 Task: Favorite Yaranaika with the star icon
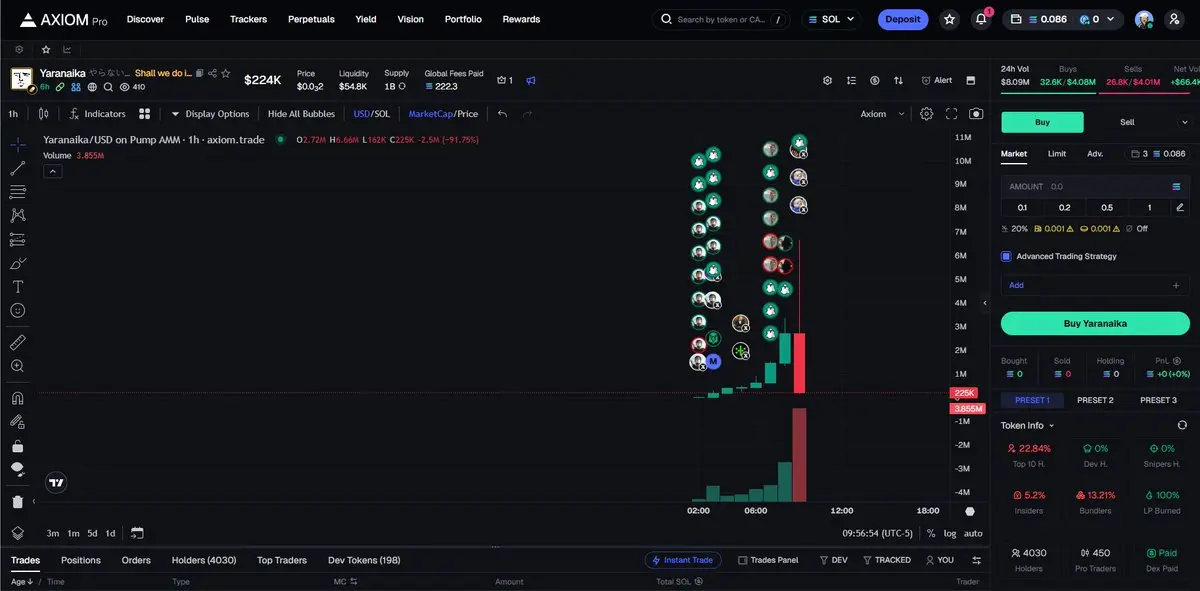(x=226, y=73)
